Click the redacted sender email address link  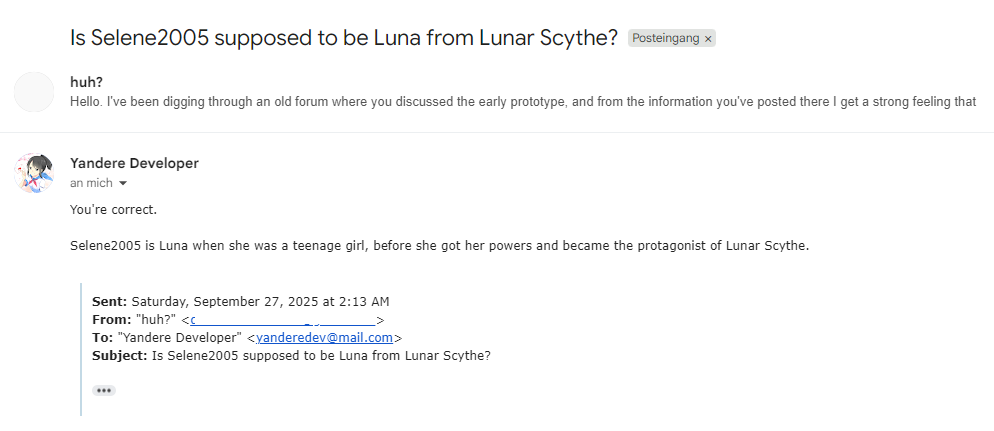click(x=283, y=320)
